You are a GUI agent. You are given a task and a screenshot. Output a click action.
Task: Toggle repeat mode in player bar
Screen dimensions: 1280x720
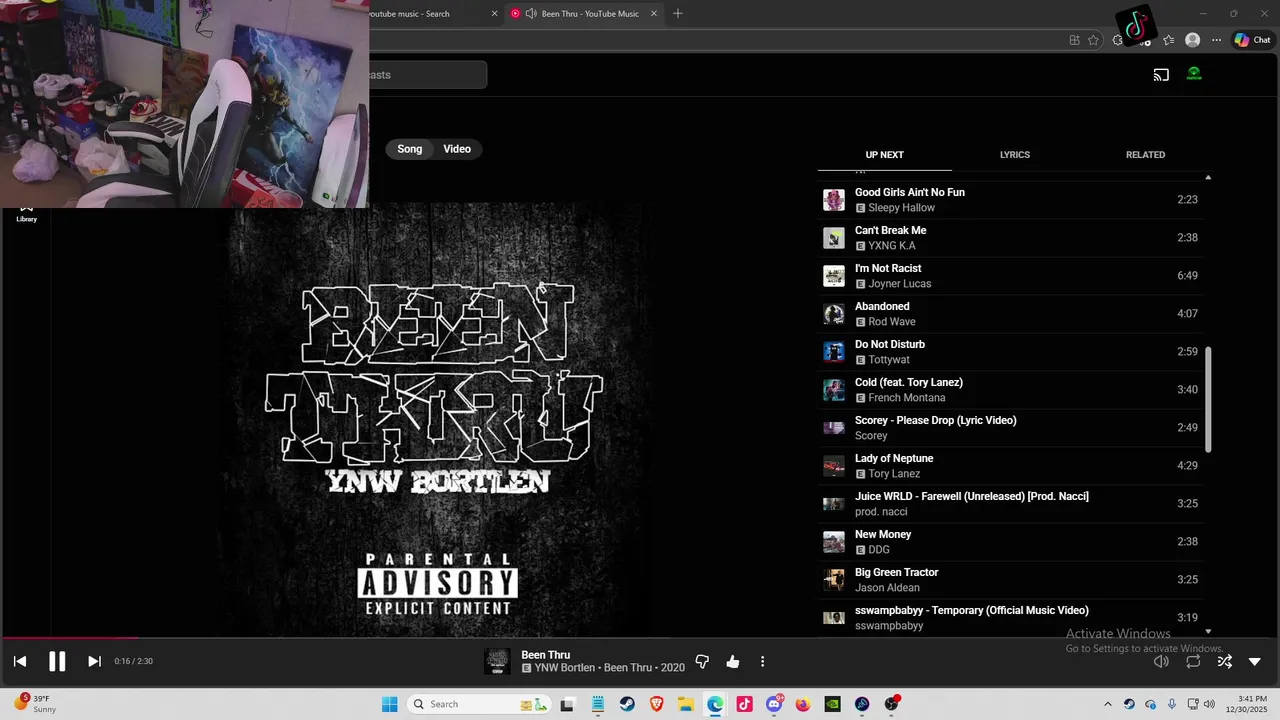tap(1193, 661)
